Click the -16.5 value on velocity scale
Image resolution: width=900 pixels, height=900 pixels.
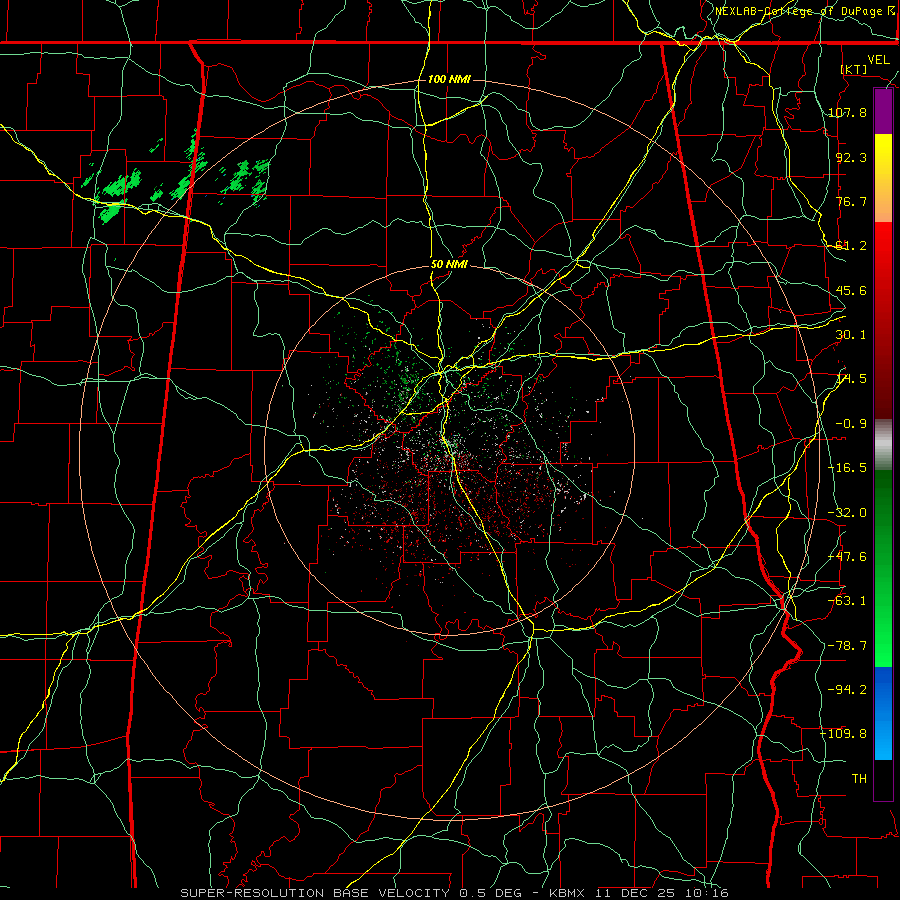[847, 468]
